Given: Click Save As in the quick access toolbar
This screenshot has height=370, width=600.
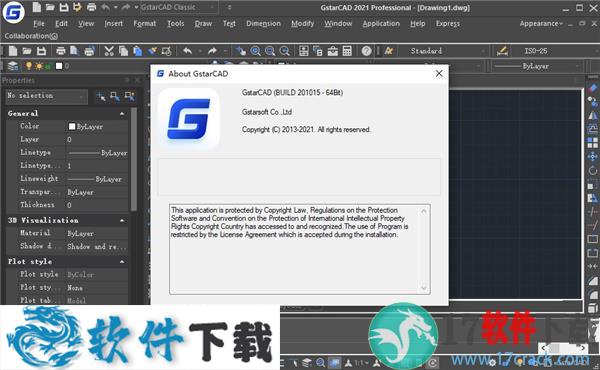Looking at the screenshot, I should [x=77, y=7].
